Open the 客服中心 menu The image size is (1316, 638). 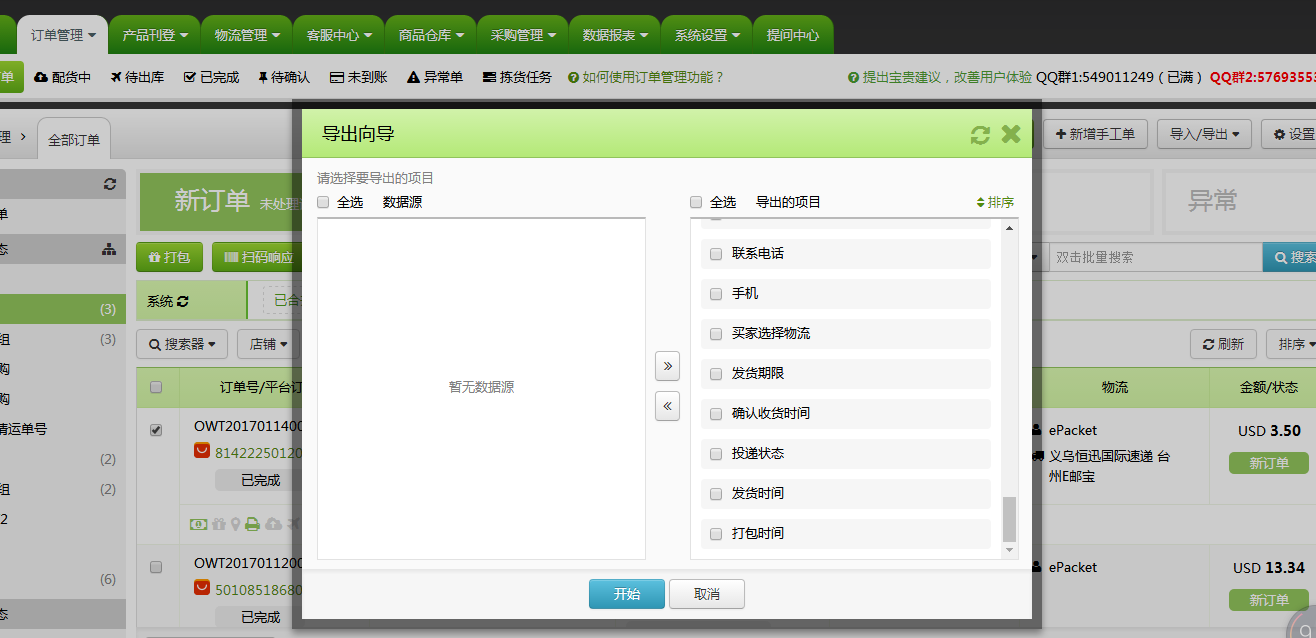pyautogui.click(x=339, y=35)
